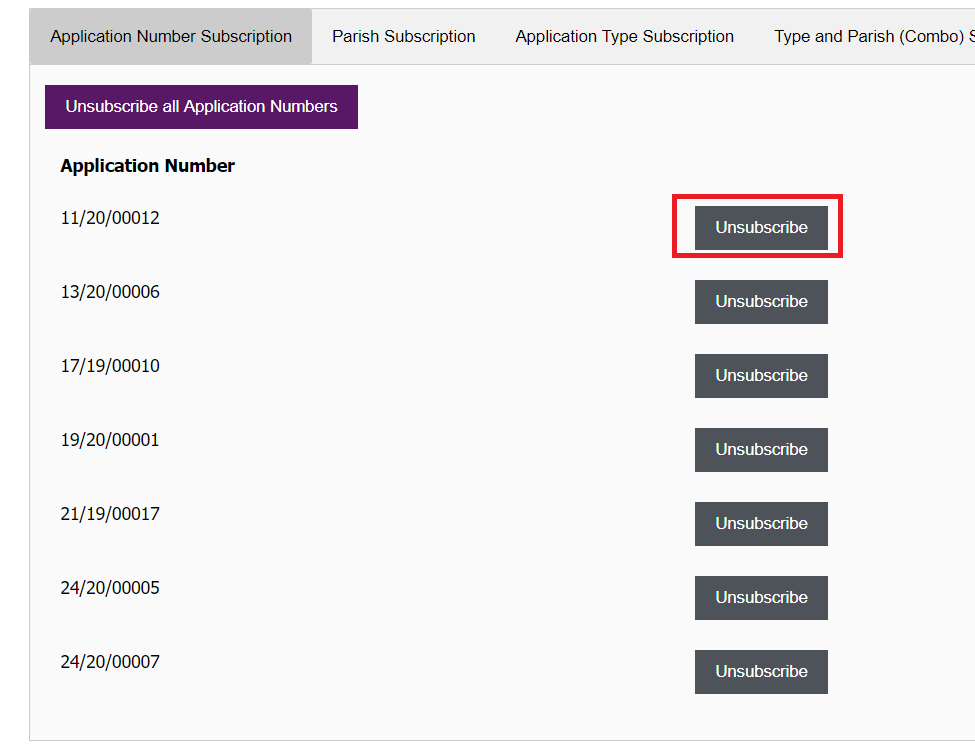Unsubscribe from application 24/20/00005
Screen dimensions: 975x750
pyautogui.click(x=761, y=598)
